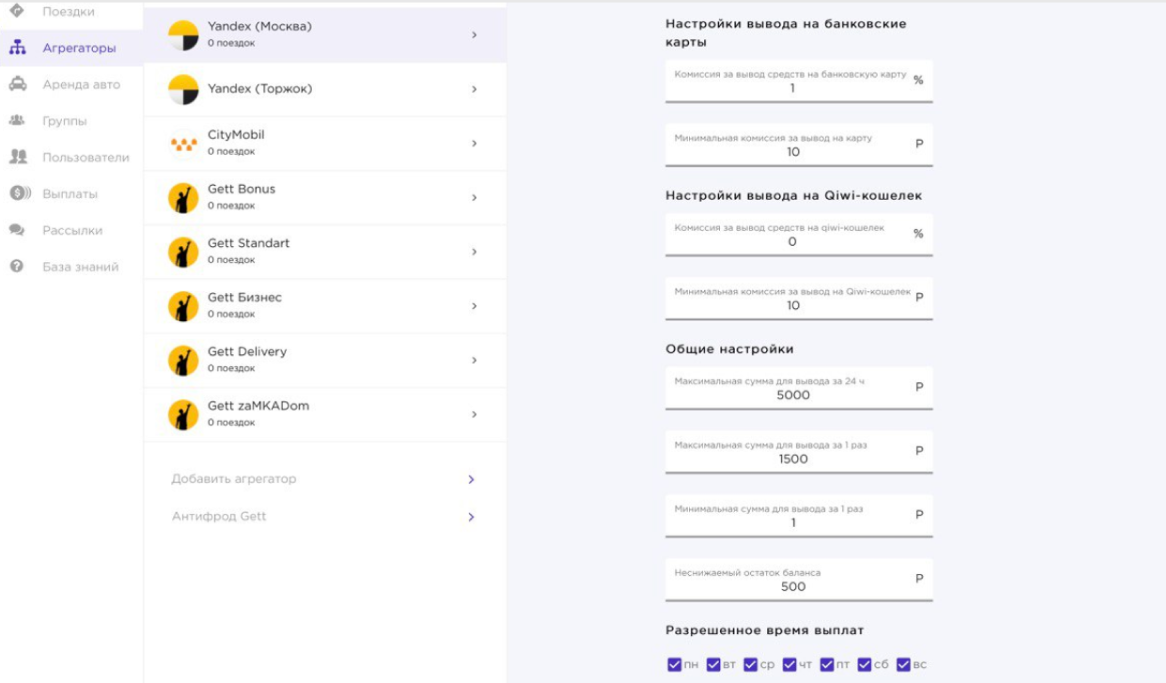Disable the вс (Sunday) payout checkbox
1166x683 pixels.
pyautogui.click(x=904, y=665)
